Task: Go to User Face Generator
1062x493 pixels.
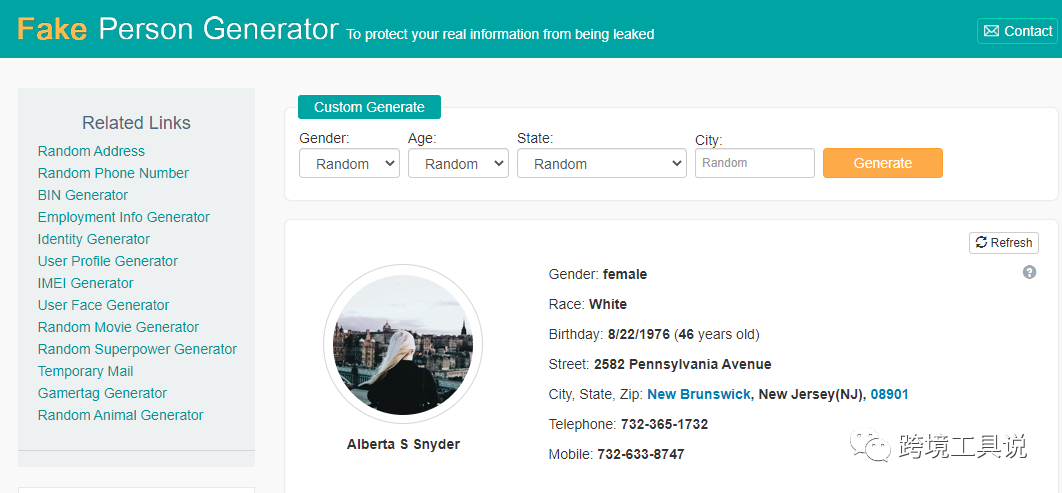Action: pyautogui.click(x=104, y=305)
